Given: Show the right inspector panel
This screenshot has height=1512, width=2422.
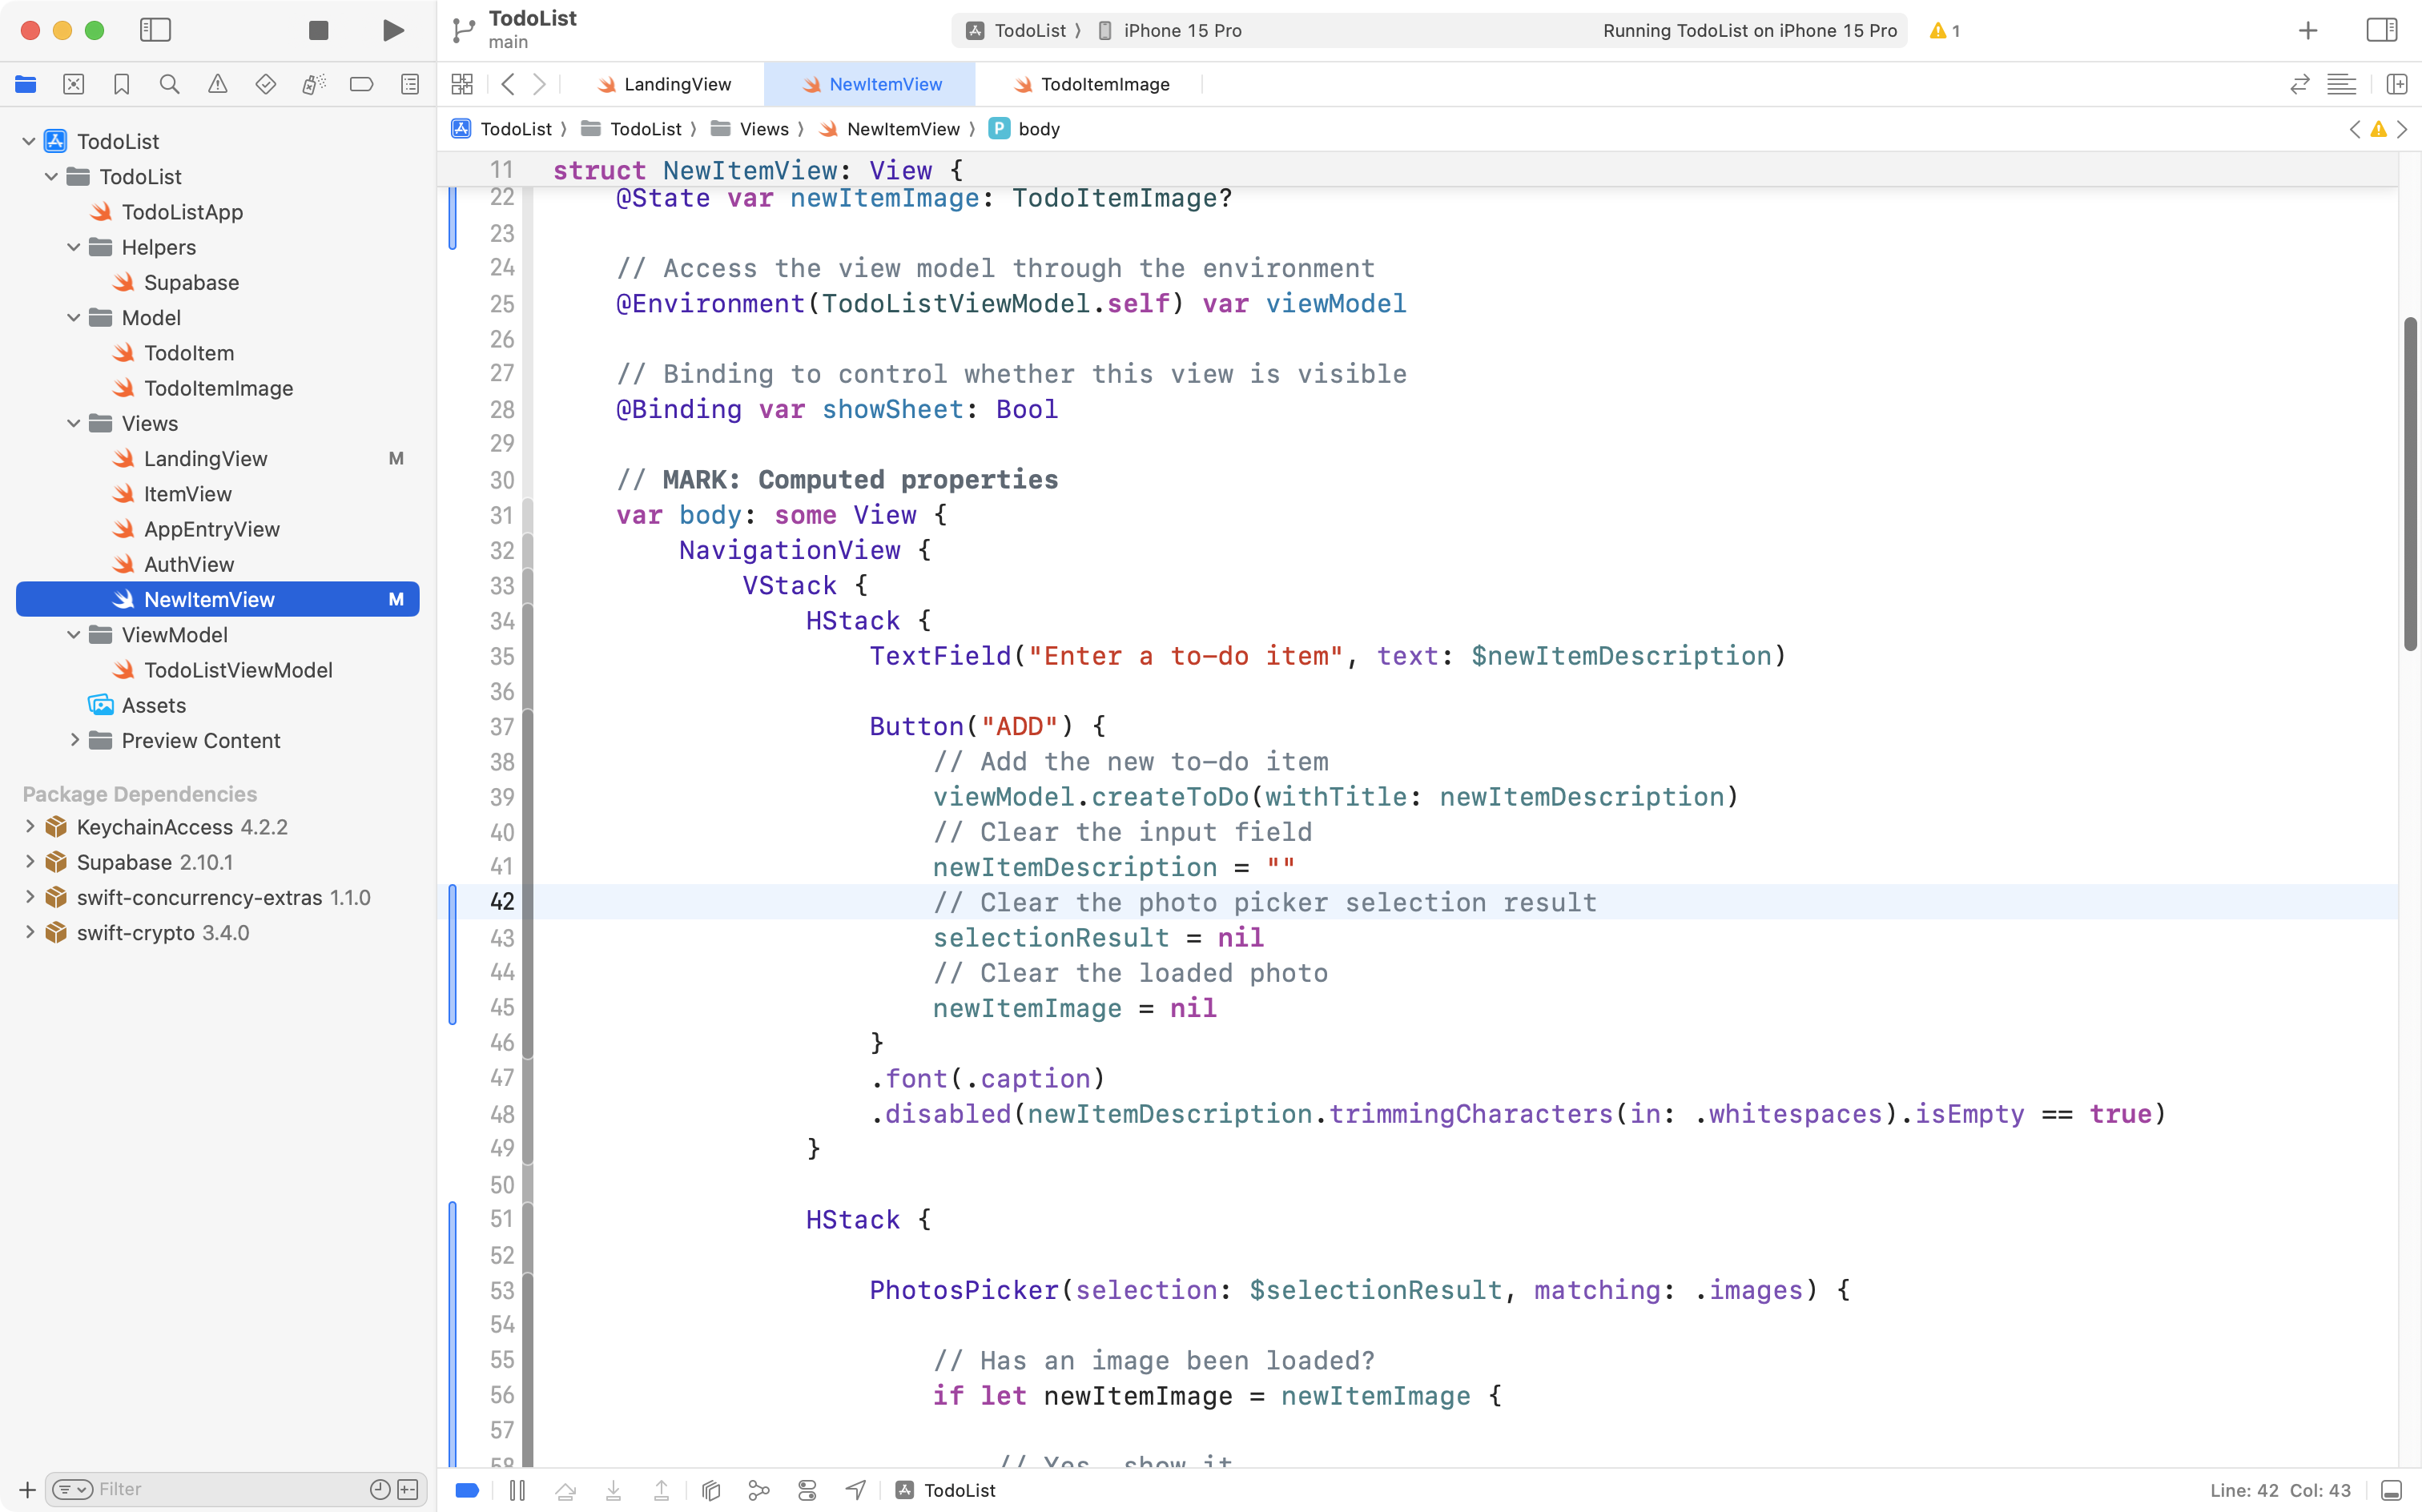Looking at the screenshot, I should click(x=2381, y=30).
